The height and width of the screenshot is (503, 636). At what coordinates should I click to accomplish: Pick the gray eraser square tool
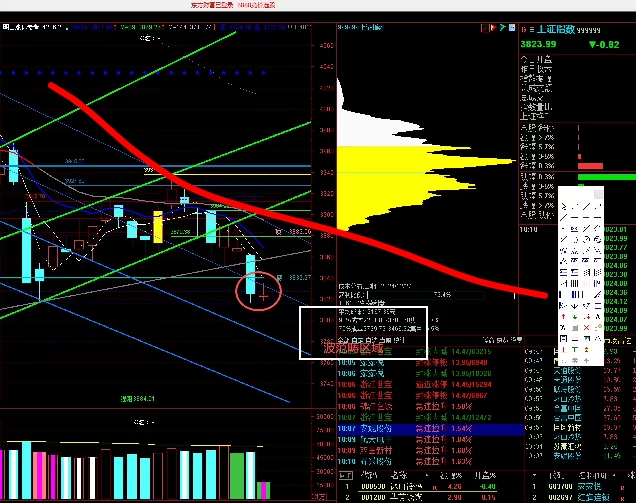point(575,328)
